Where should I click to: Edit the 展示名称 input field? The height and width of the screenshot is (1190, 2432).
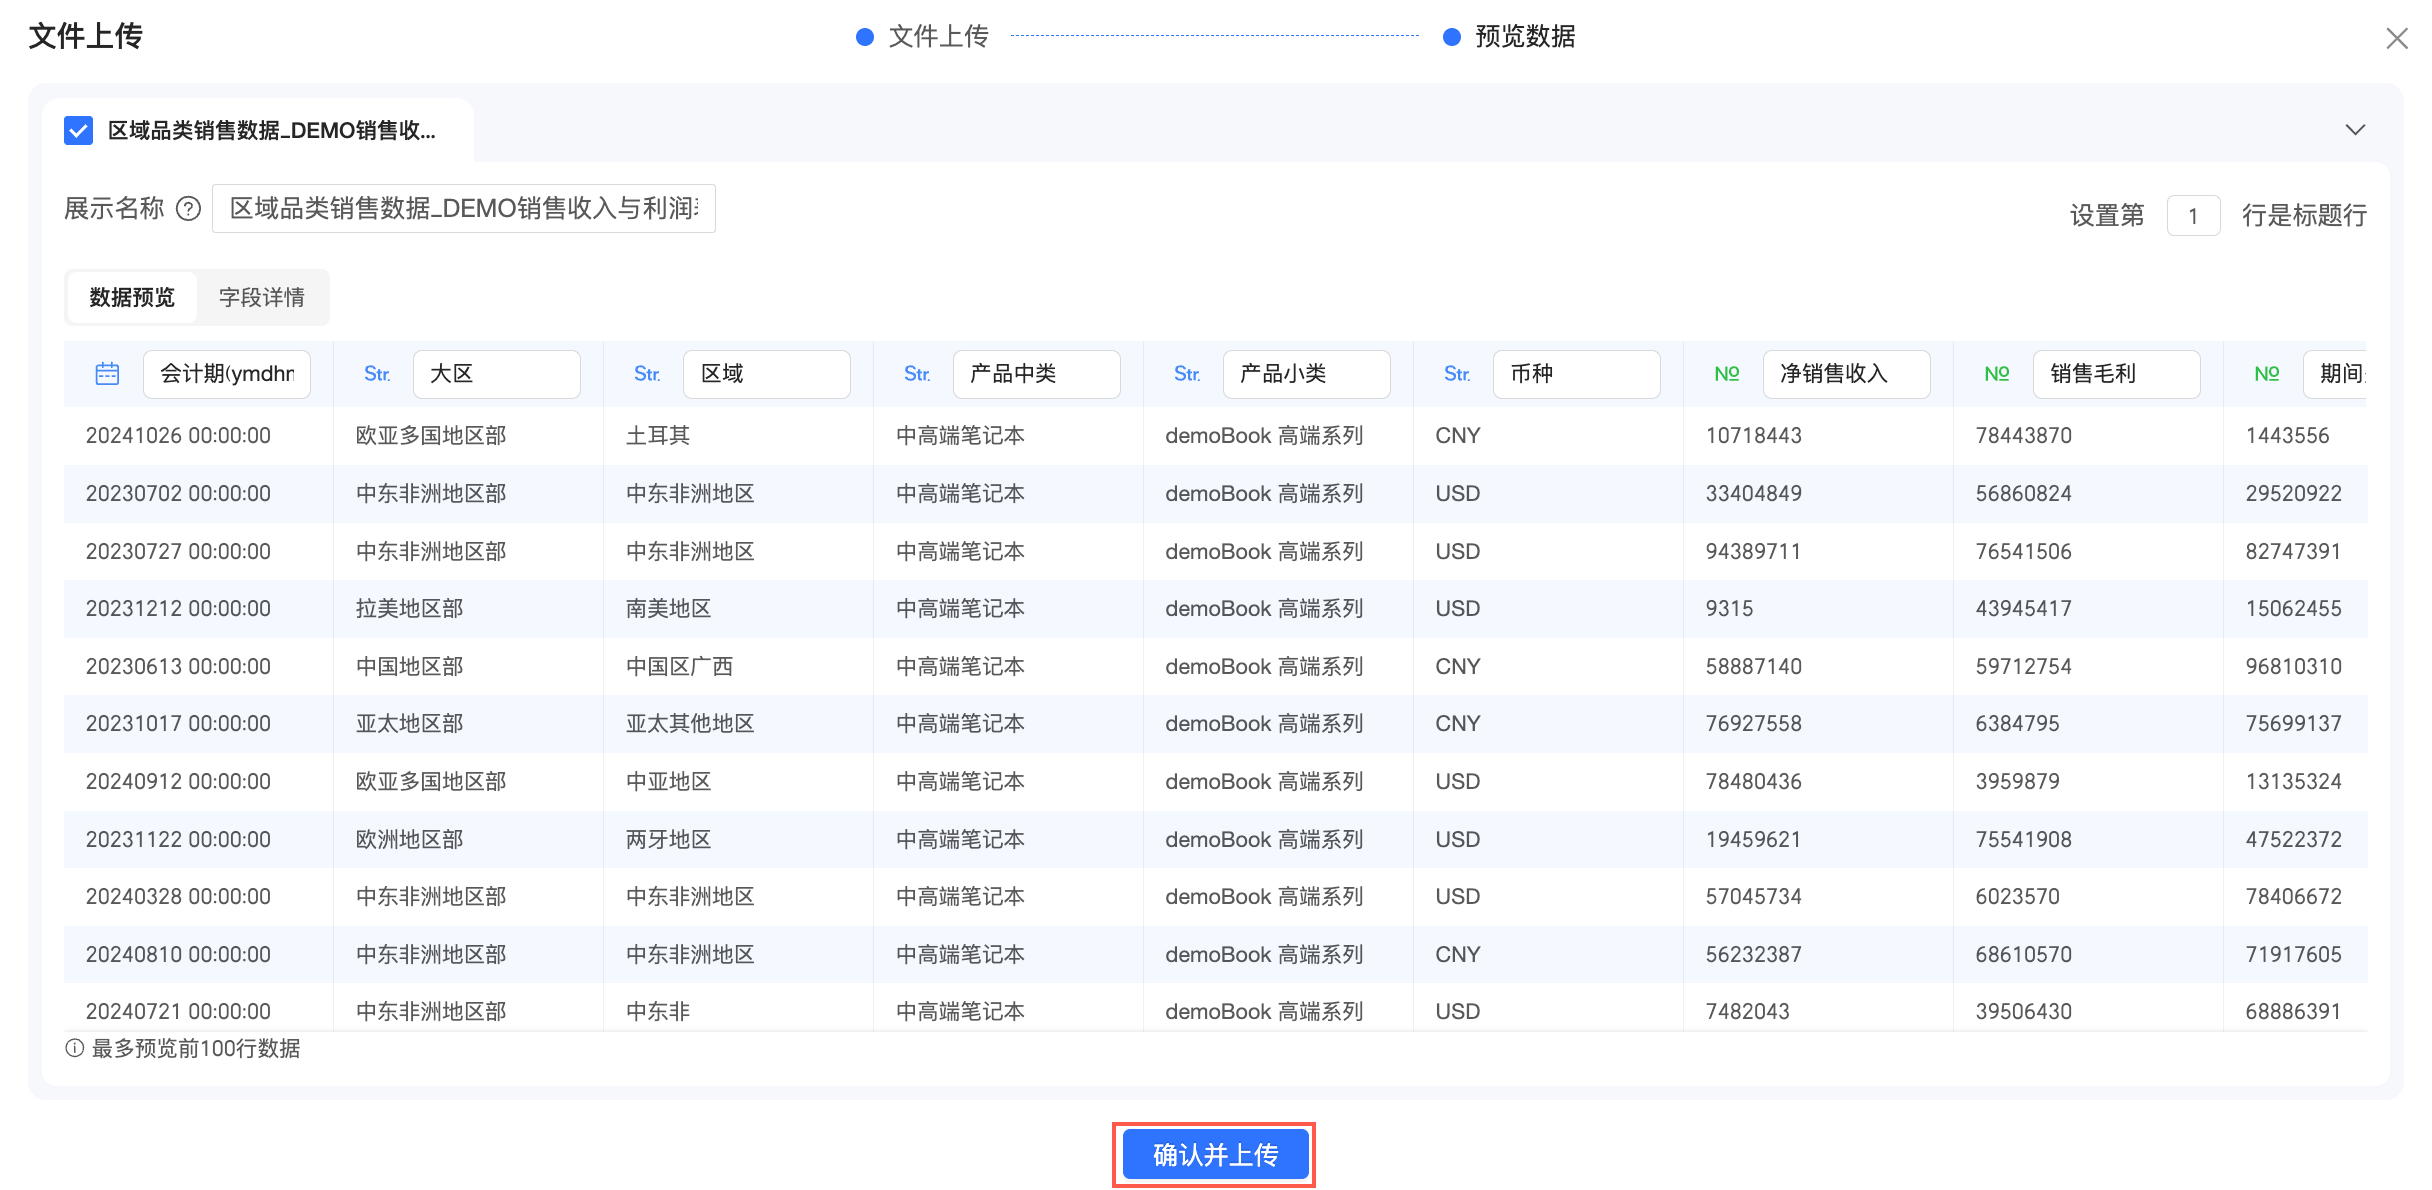point(464,208)
